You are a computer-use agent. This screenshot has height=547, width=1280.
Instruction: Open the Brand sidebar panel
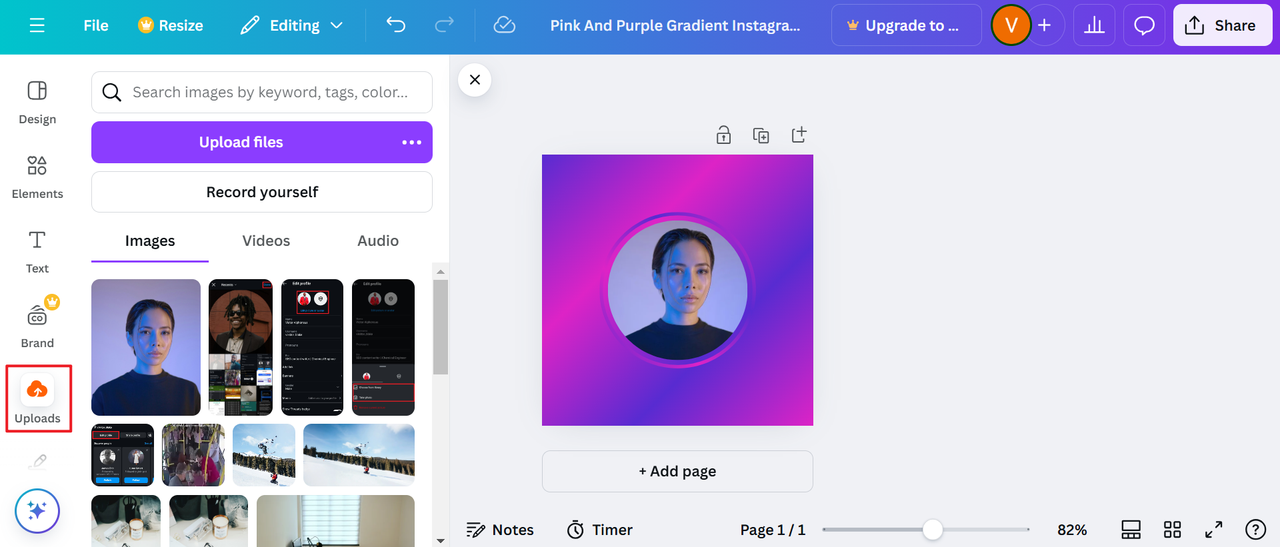point(37,326)
